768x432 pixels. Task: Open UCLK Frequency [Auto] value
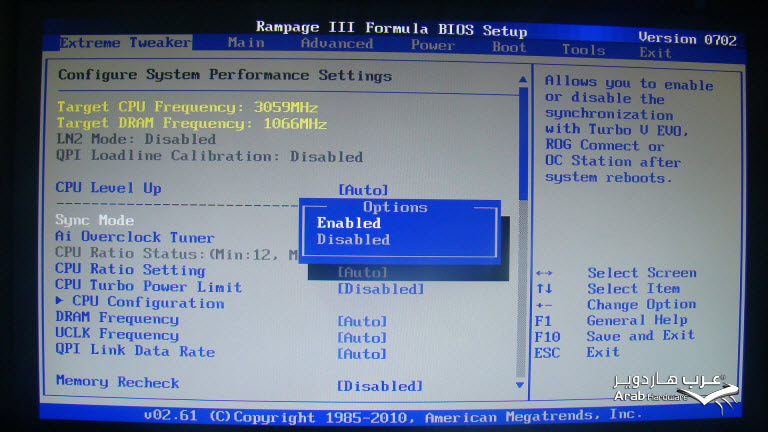[362, 337]
